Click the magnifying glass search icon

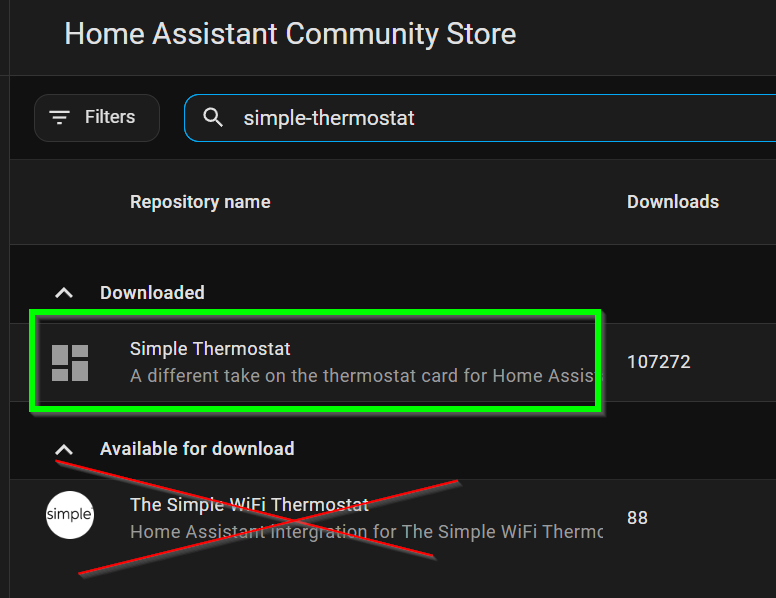(213, 118)
